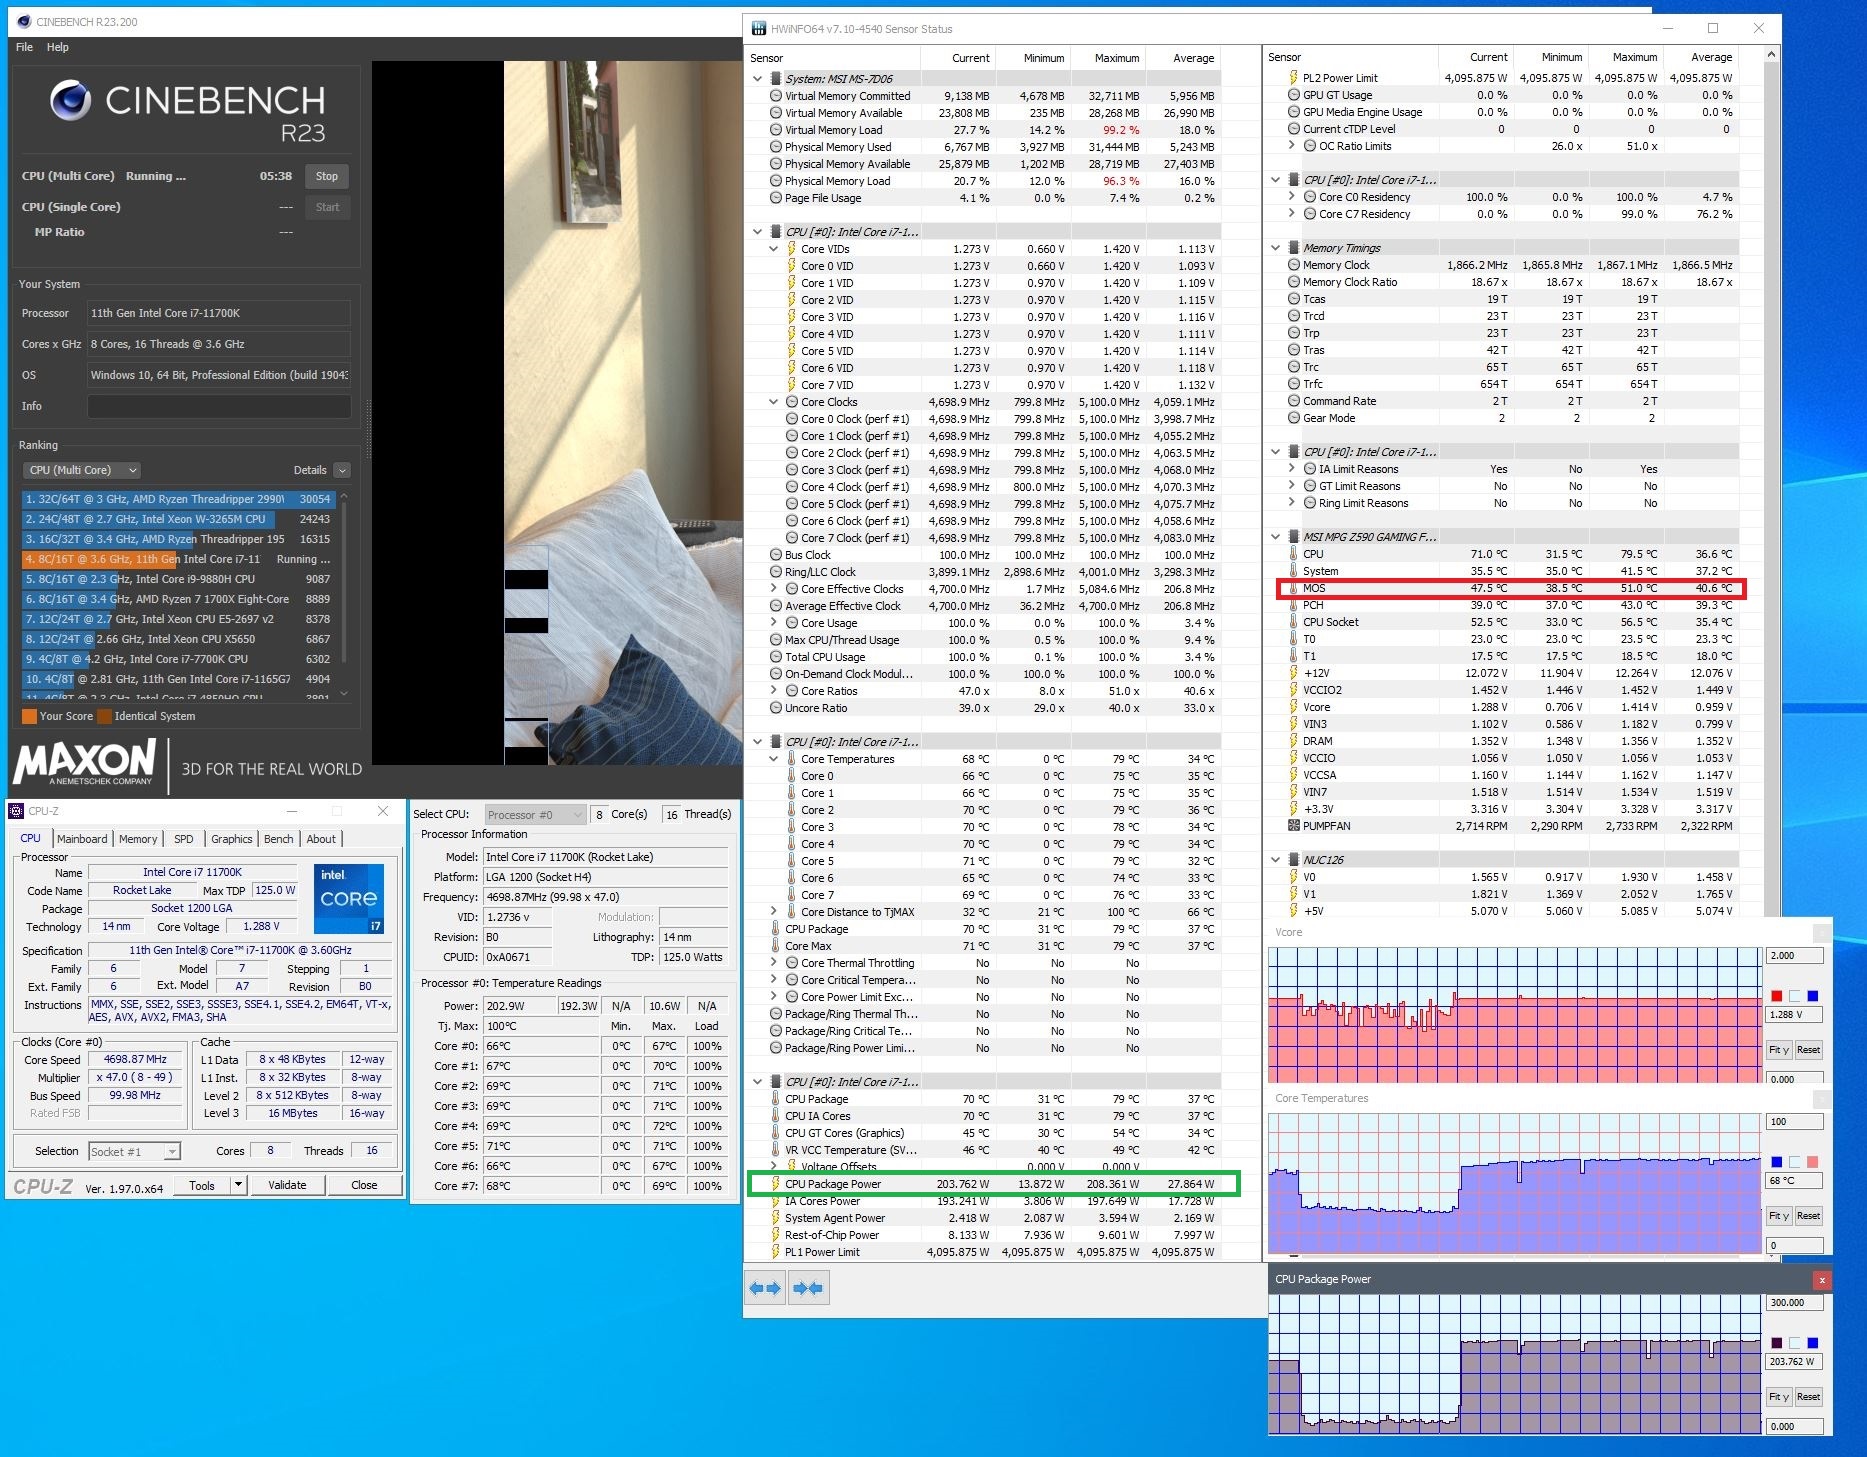
Task: Click pink color swatch in Core Temperatures graph
Action: pyautogui.click(x=1813, y=1162)
